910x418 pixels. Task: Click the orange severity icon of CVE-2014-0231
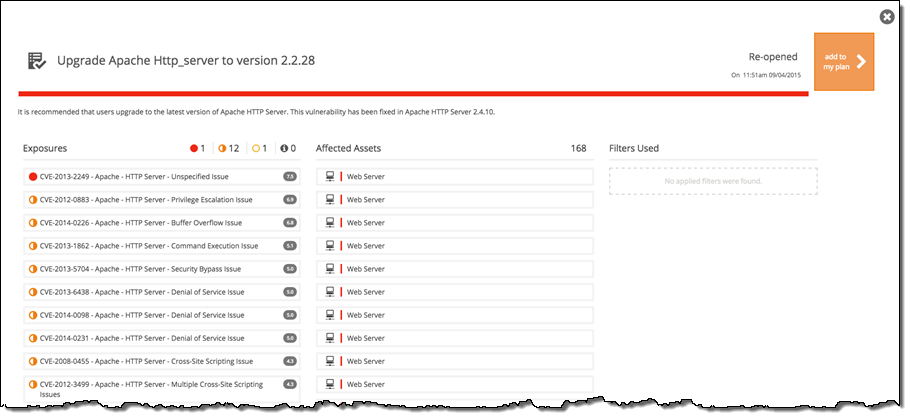point(33,338)
